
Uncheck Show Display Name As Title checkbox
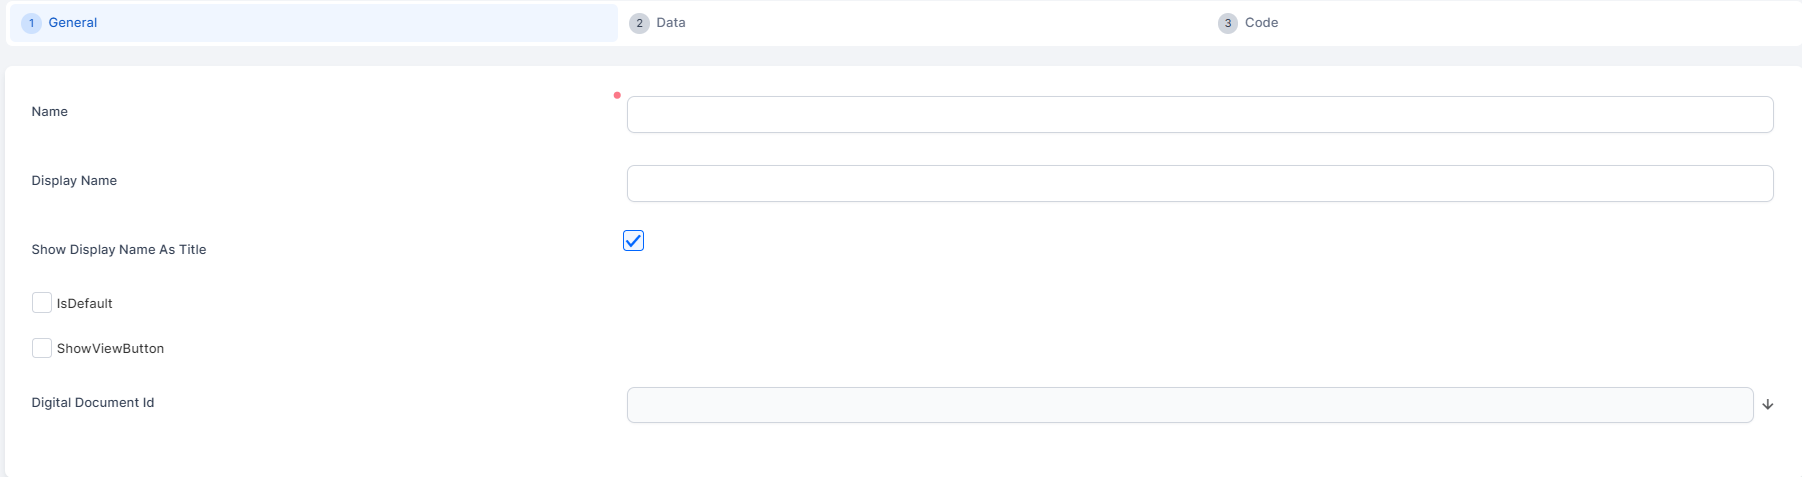[x=633, y=241]
